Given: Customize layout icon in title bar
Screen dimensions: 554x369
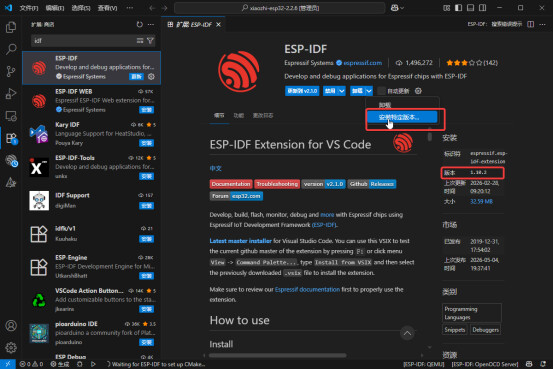Looking at the screenshot, I should coord(447,8).
